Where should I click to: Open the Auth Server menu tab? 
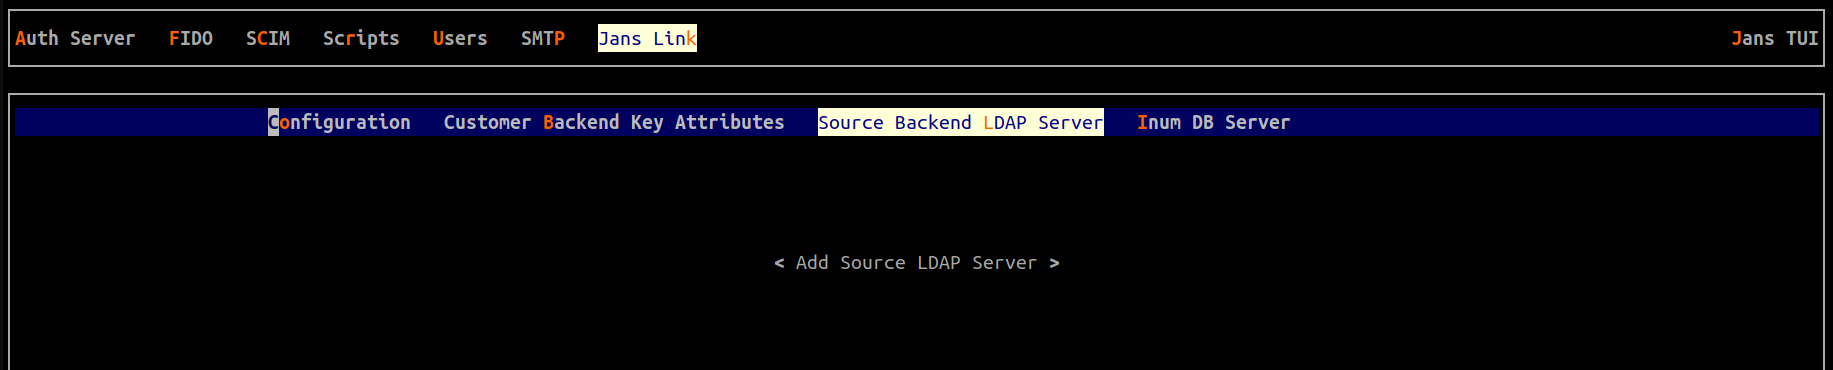(x=75, y=38)
